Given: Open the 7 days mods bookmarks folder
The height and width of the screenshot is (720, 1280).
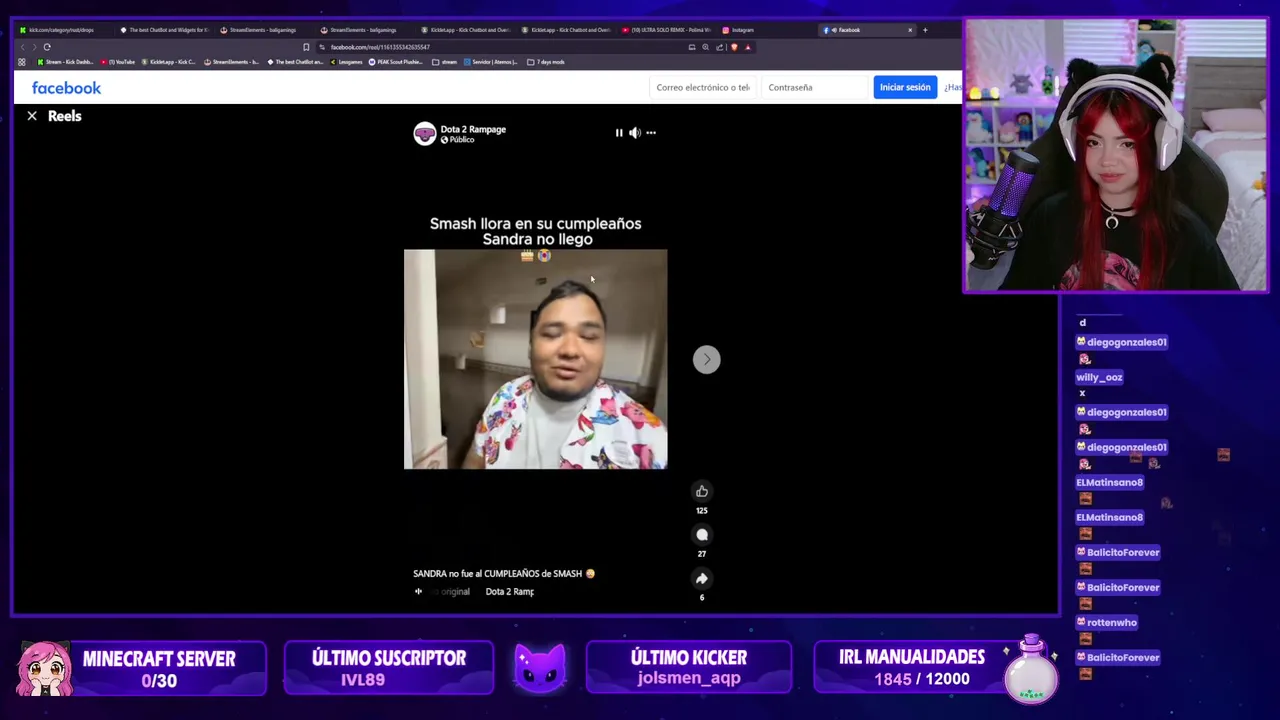Looking at the screenshot, I should [x=546, y=62].
